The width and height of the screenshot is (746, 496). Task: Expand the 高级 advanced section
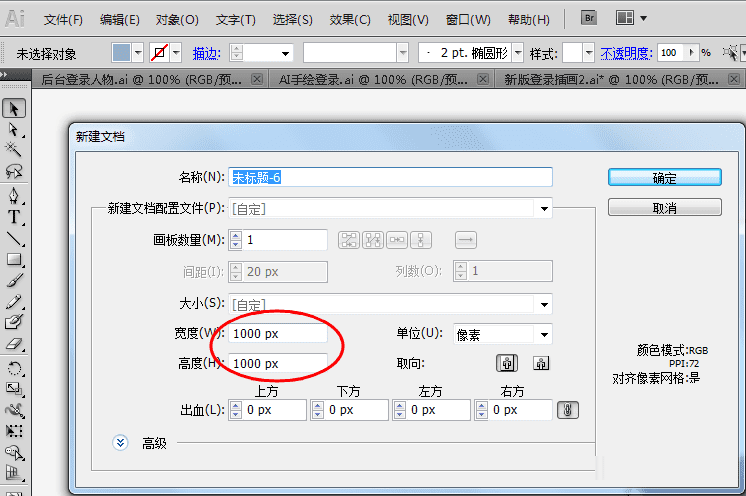[120, 443]
